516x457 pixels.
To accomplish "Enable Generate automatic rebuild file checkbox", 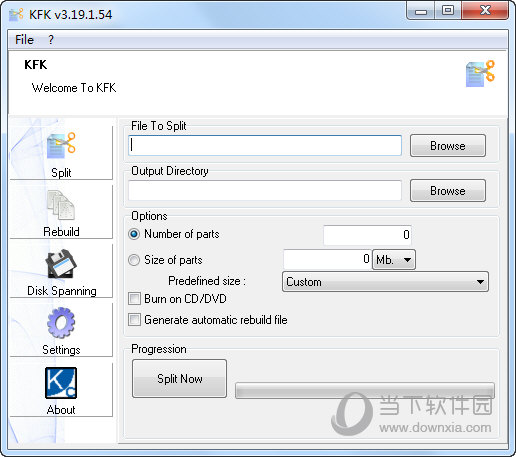I will point(134,319).
